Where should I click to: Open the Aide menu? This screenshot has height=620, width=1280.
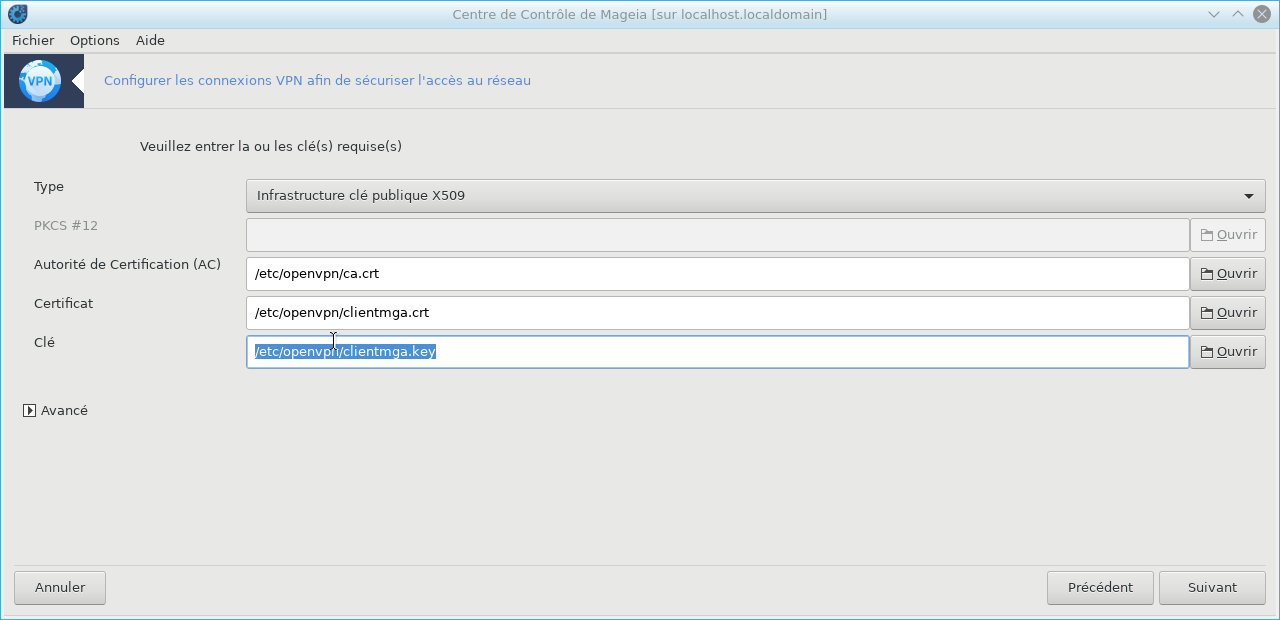(150, 40)
